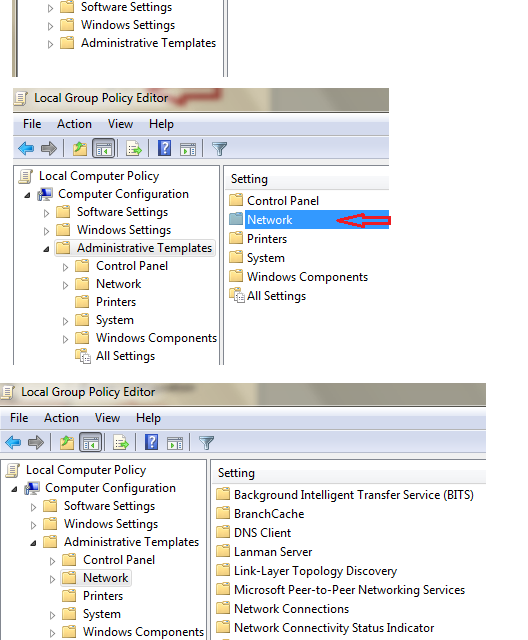Open the View menu in the bottom editor

tap(107, 418)
